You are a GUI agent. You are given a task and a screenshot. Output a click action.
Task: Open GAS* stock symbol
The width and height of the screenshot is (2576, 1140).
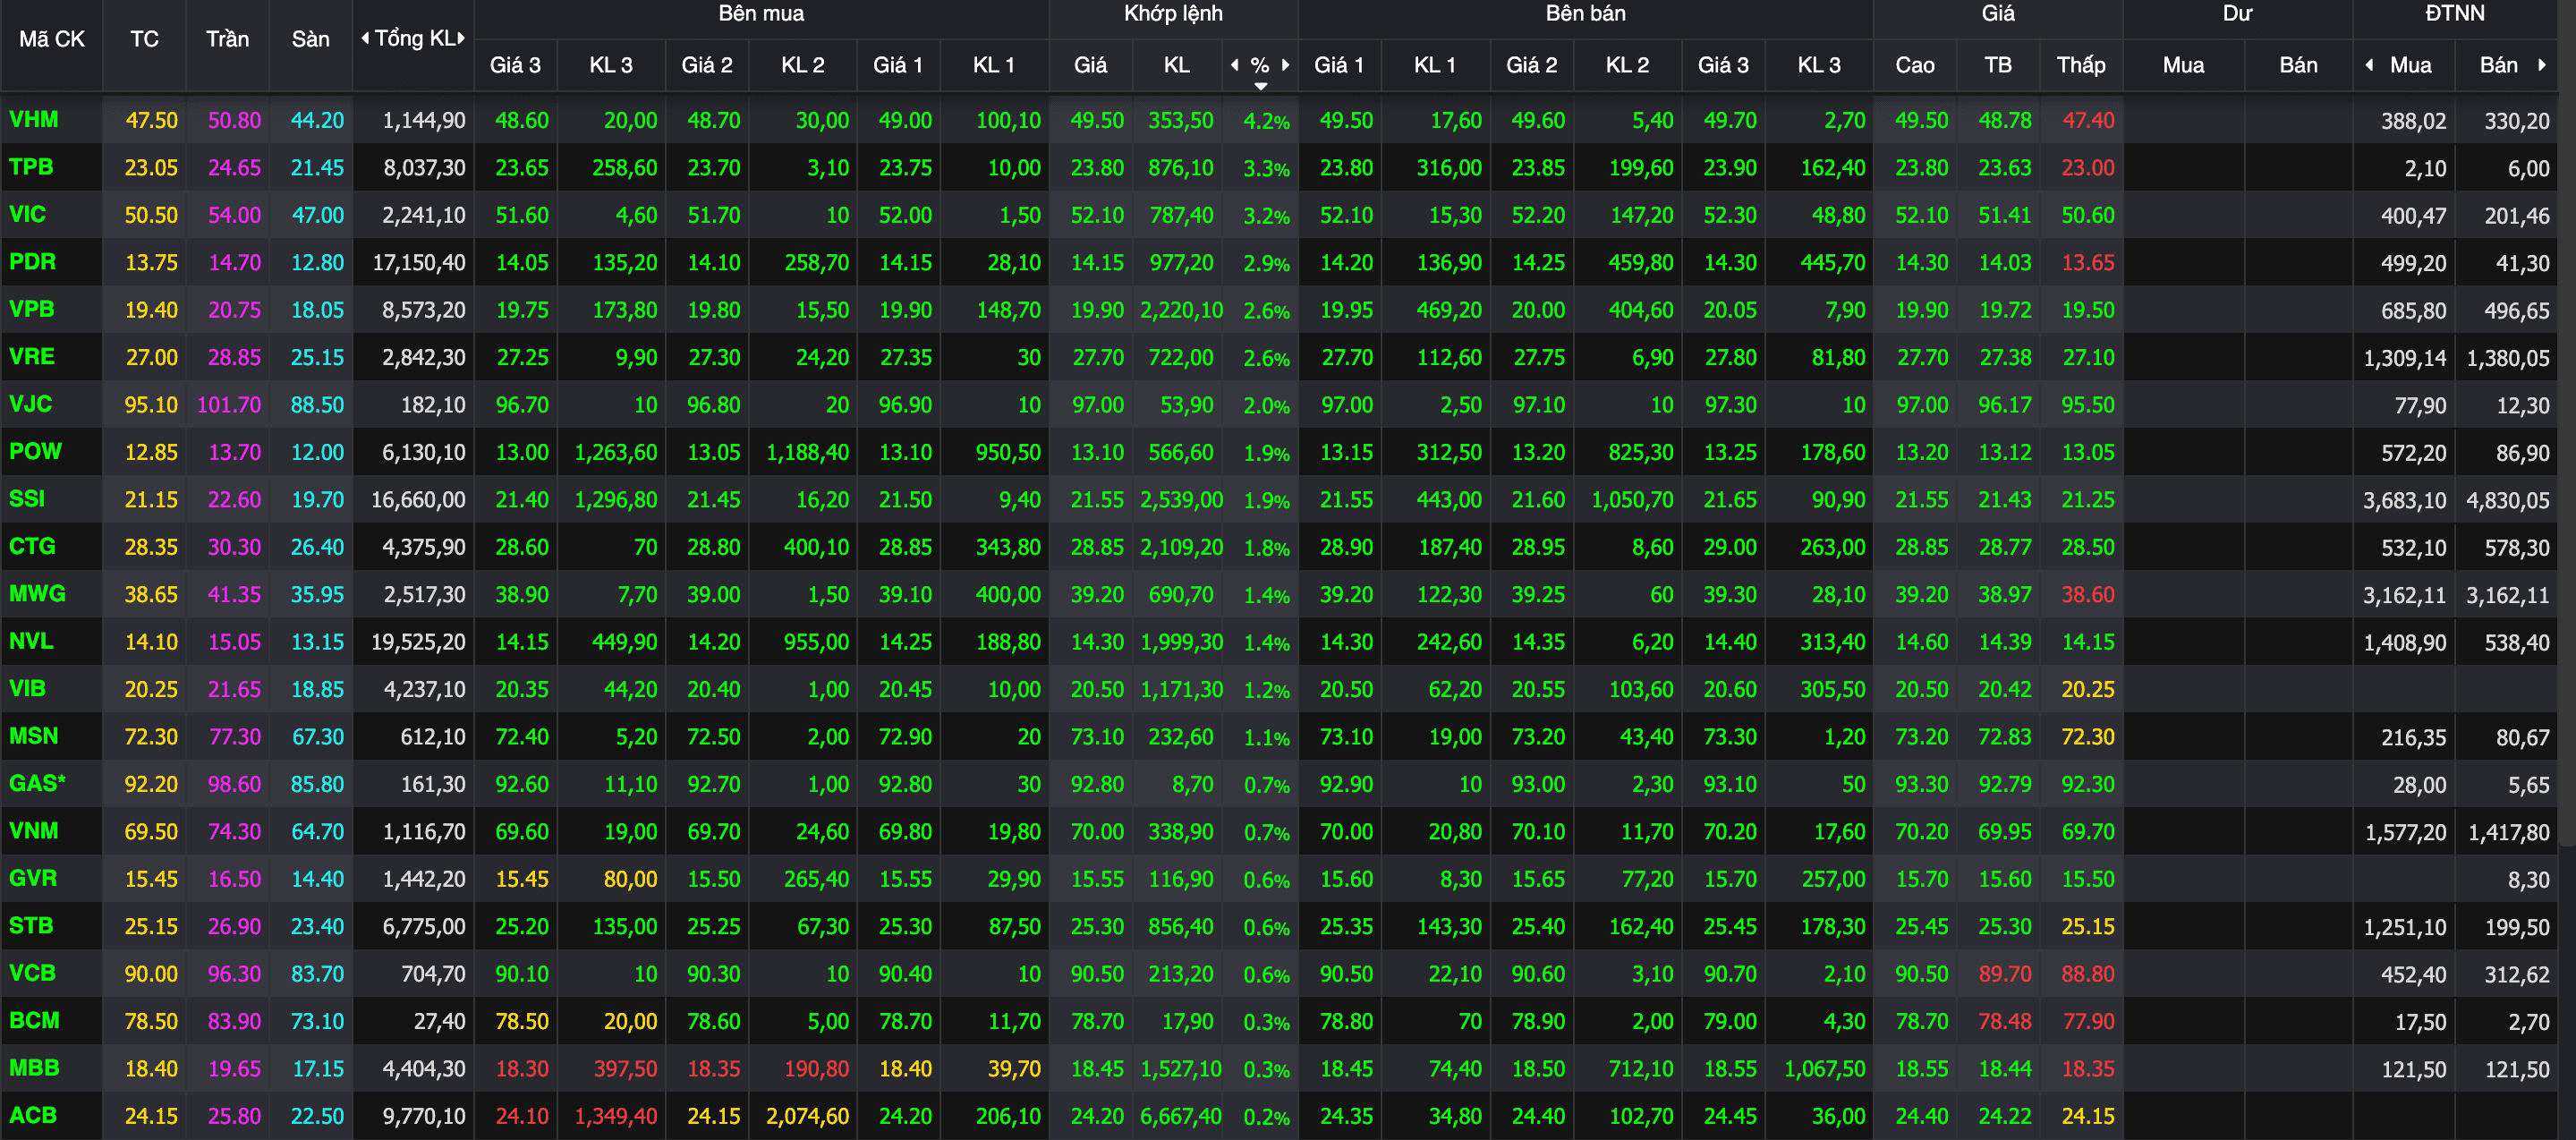[x=37, y=783]
